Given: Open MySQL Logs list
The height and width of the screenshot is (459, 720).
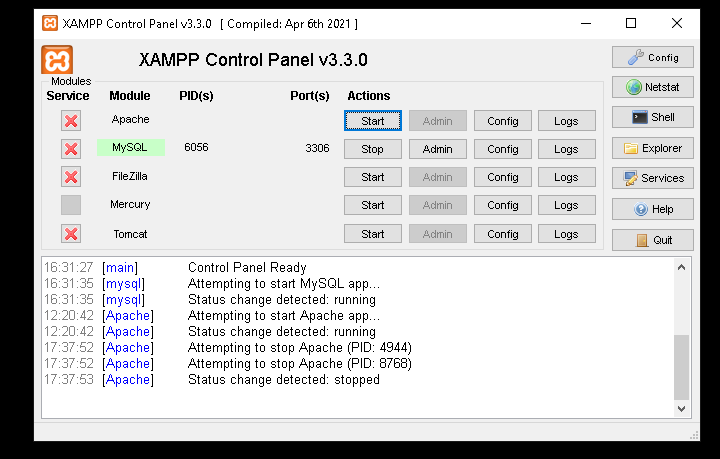Looking at the screenshot, I should [567, 149].
